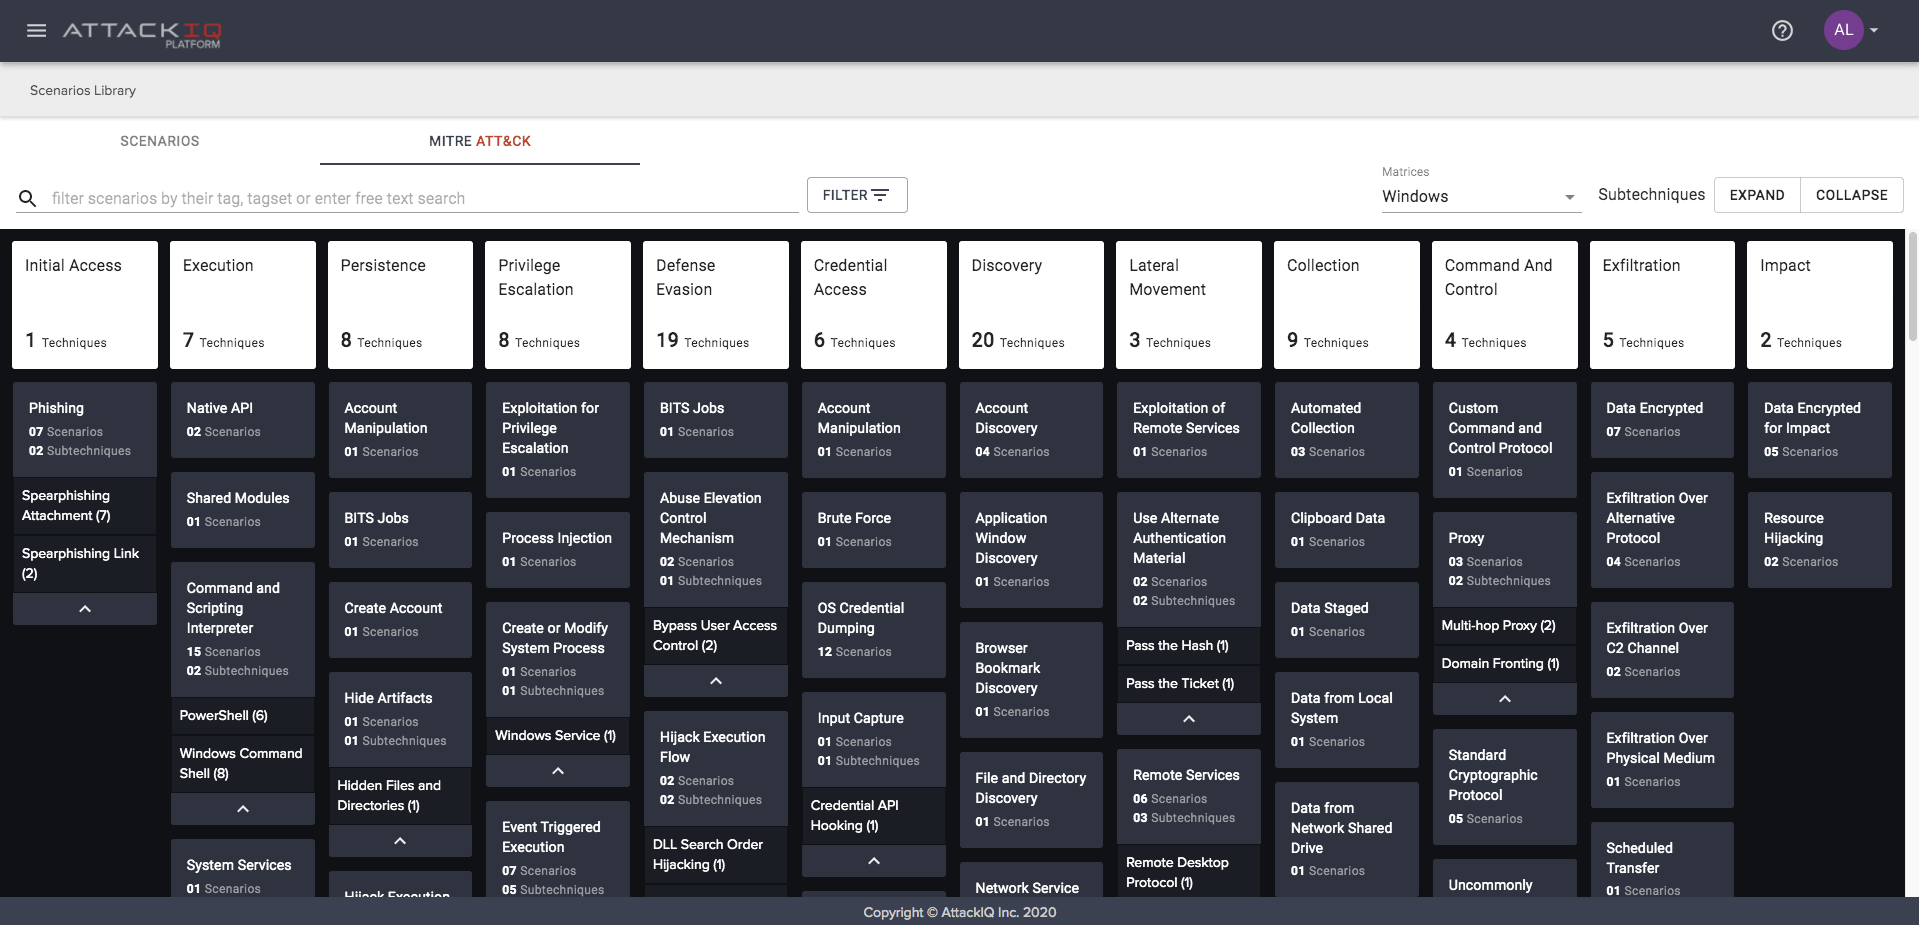Collapse the Initial Access technique list
The width and height of the screenshot is (1919, 925).
[x=84, y=608]
